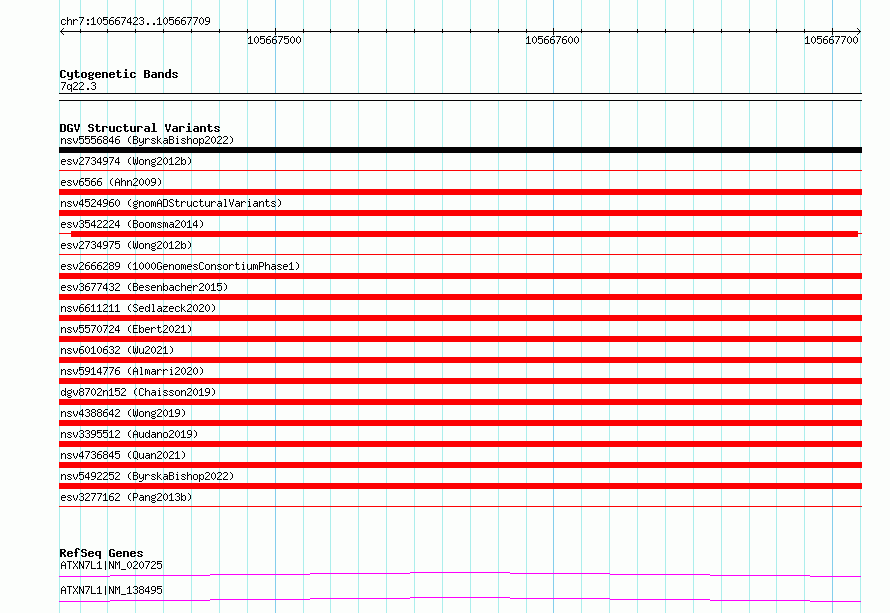The height and width of the screenshot is (613, 890).
Task: Click the 105667700 ruler tick label
Action: 831,40
